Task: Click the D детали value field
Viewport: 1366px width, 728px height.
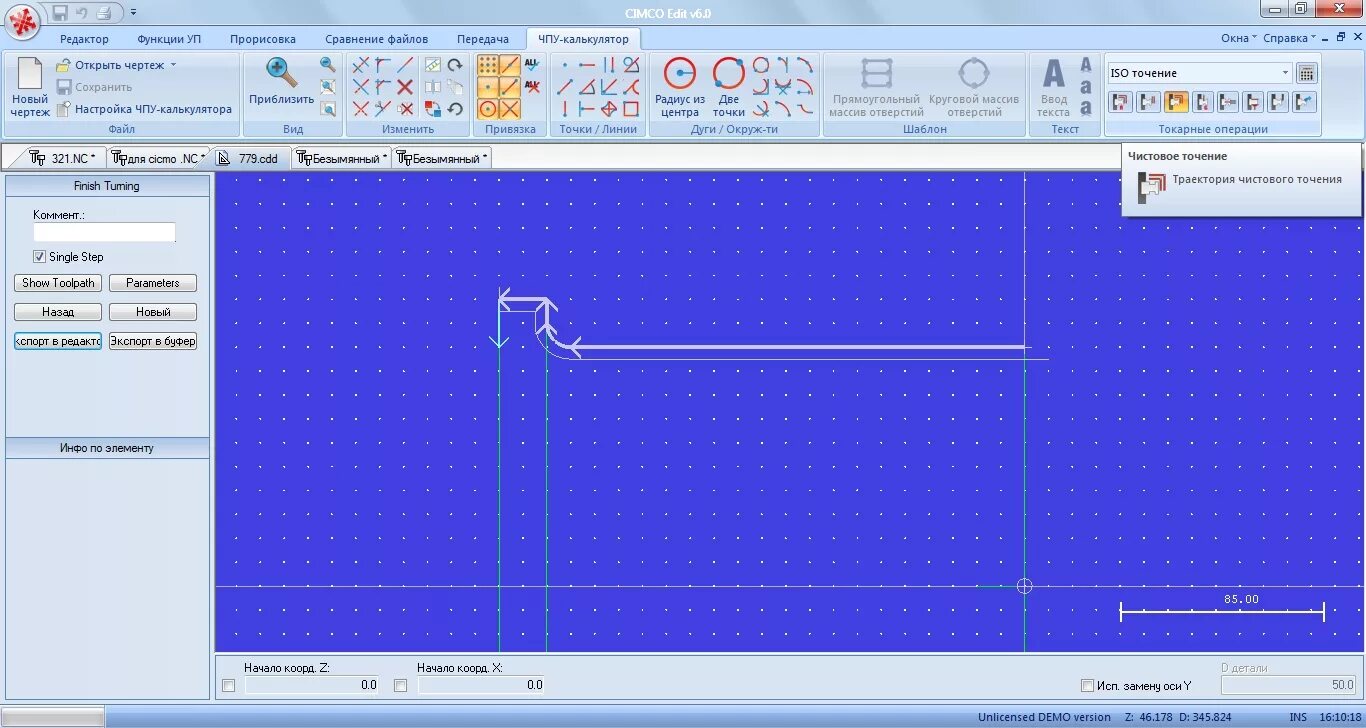Action: tap(1288, 685)
